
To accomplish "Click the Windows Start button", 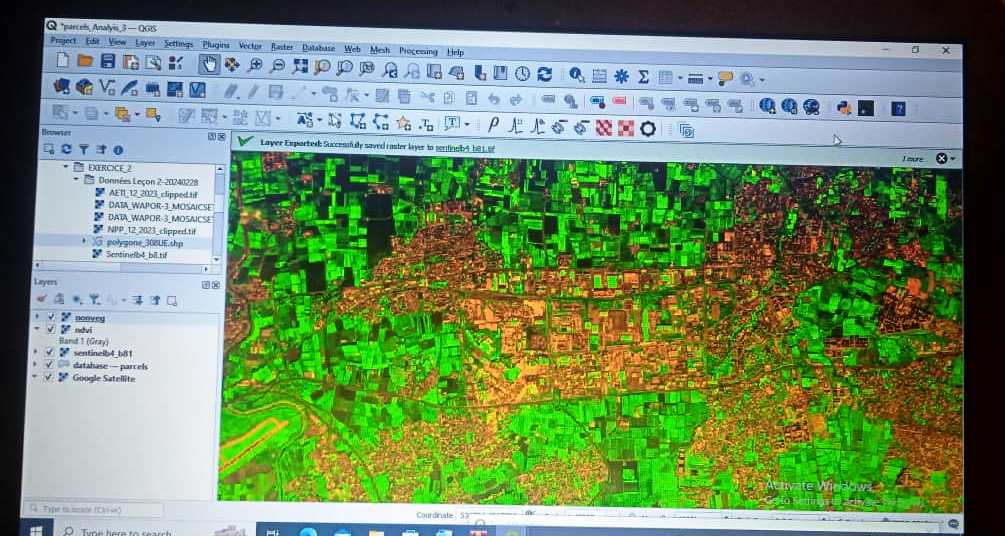I will [36, 530].
